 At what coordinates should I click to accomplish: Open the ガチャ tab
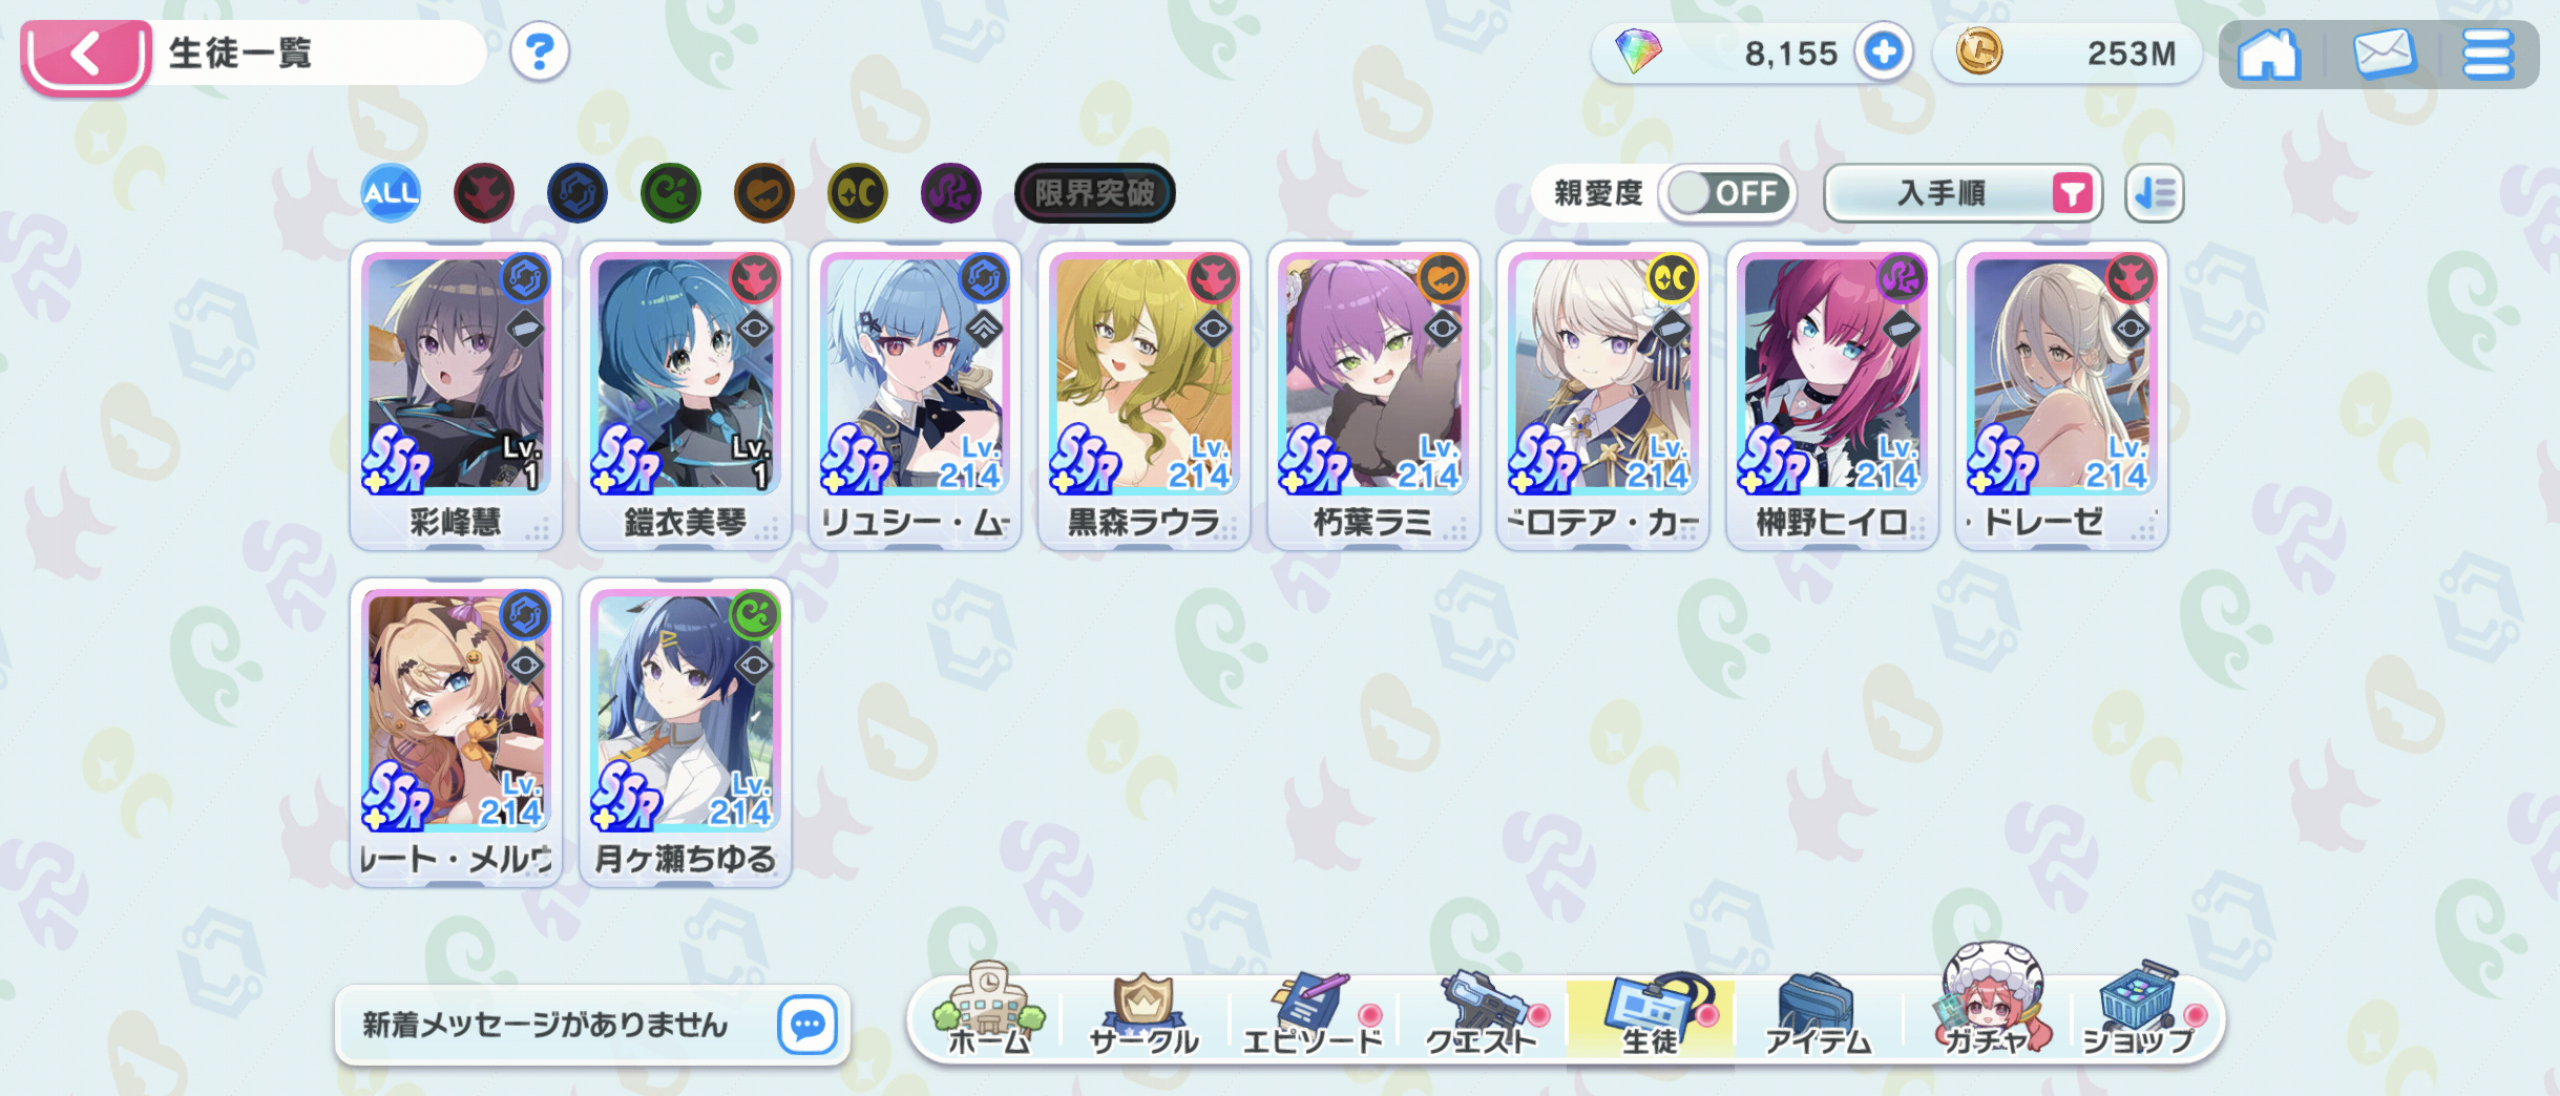pyautogui.click(x=1987, y=1005)
